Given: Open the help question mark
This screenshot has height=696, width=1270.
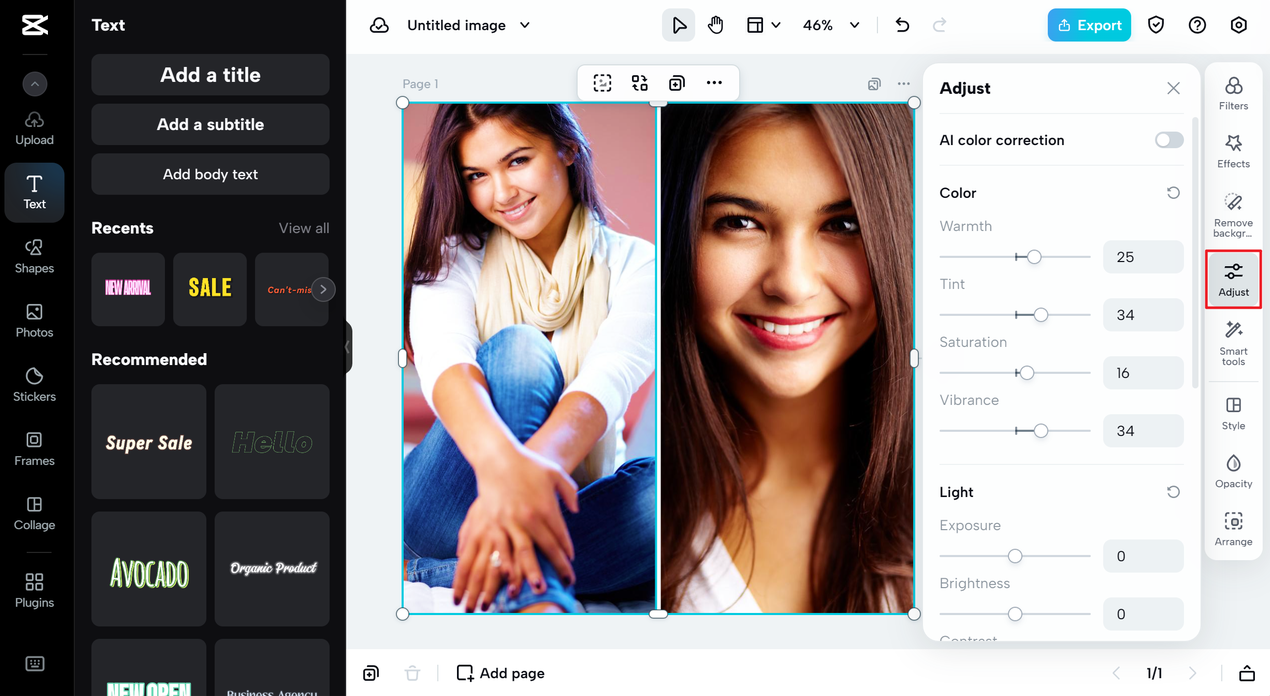Looking at the screenshot, I should click(x=1197, y=25).
